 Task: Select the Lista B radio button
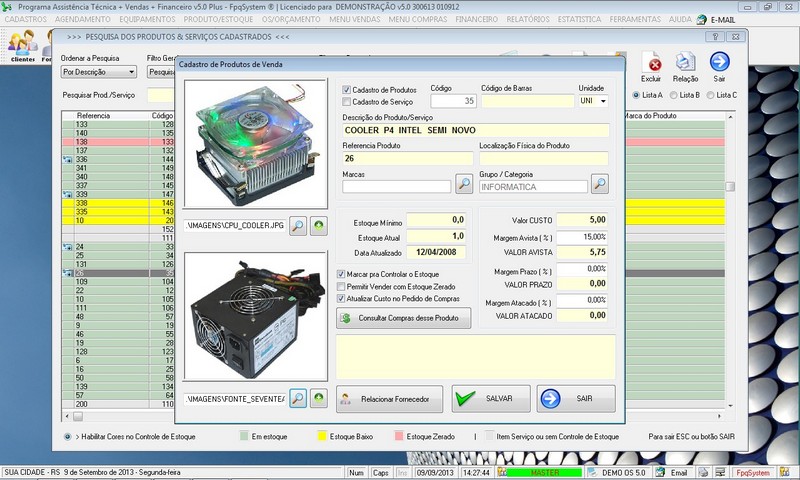(673, 95)
